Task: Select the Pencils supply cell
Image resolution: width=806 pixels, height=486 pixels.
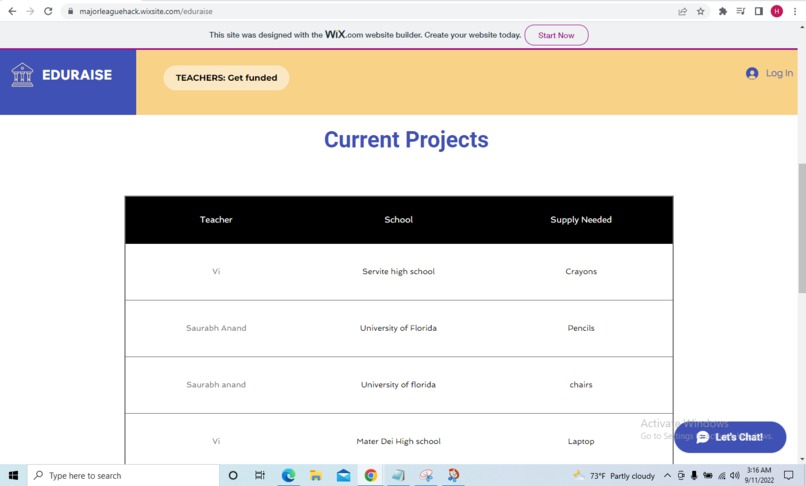Action: 581,328
